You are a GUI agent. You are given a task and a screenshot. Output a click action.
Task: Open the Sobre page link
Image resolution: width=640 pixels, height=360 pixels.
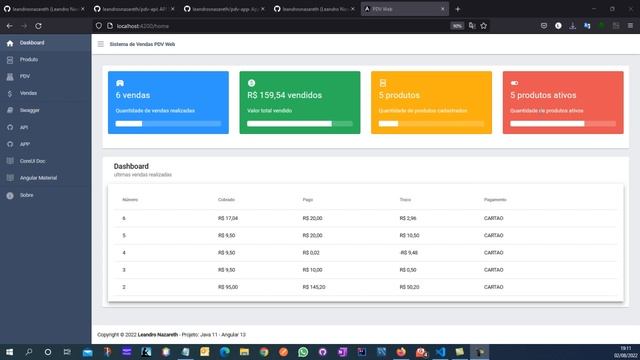[27, 196]
